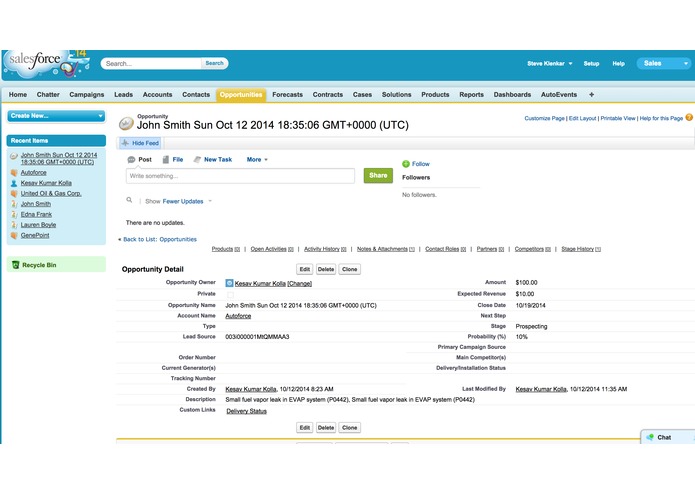695x494 pixels.
Task: Click the person icon beside Kesav Kumar Kolla
Action: click(x=14, y=183)
